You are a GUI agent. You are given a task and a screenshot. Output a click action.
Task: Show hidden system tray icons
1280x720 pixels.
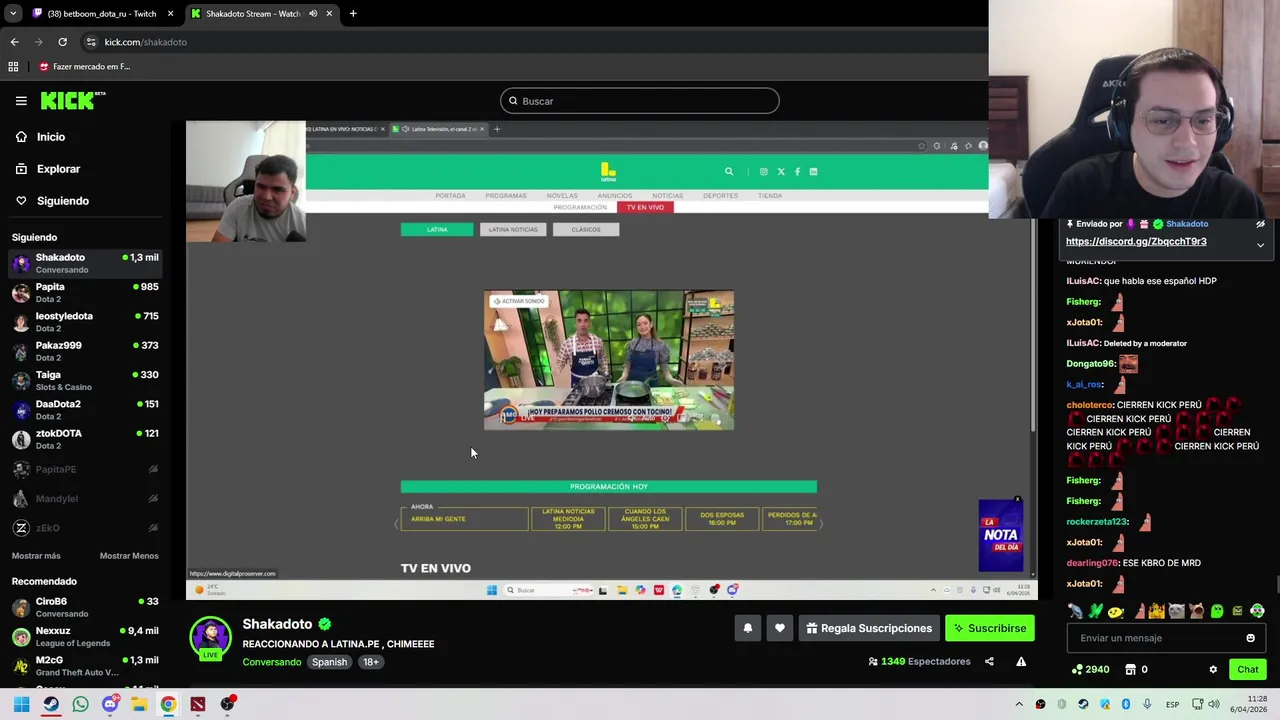point(1019,705)
